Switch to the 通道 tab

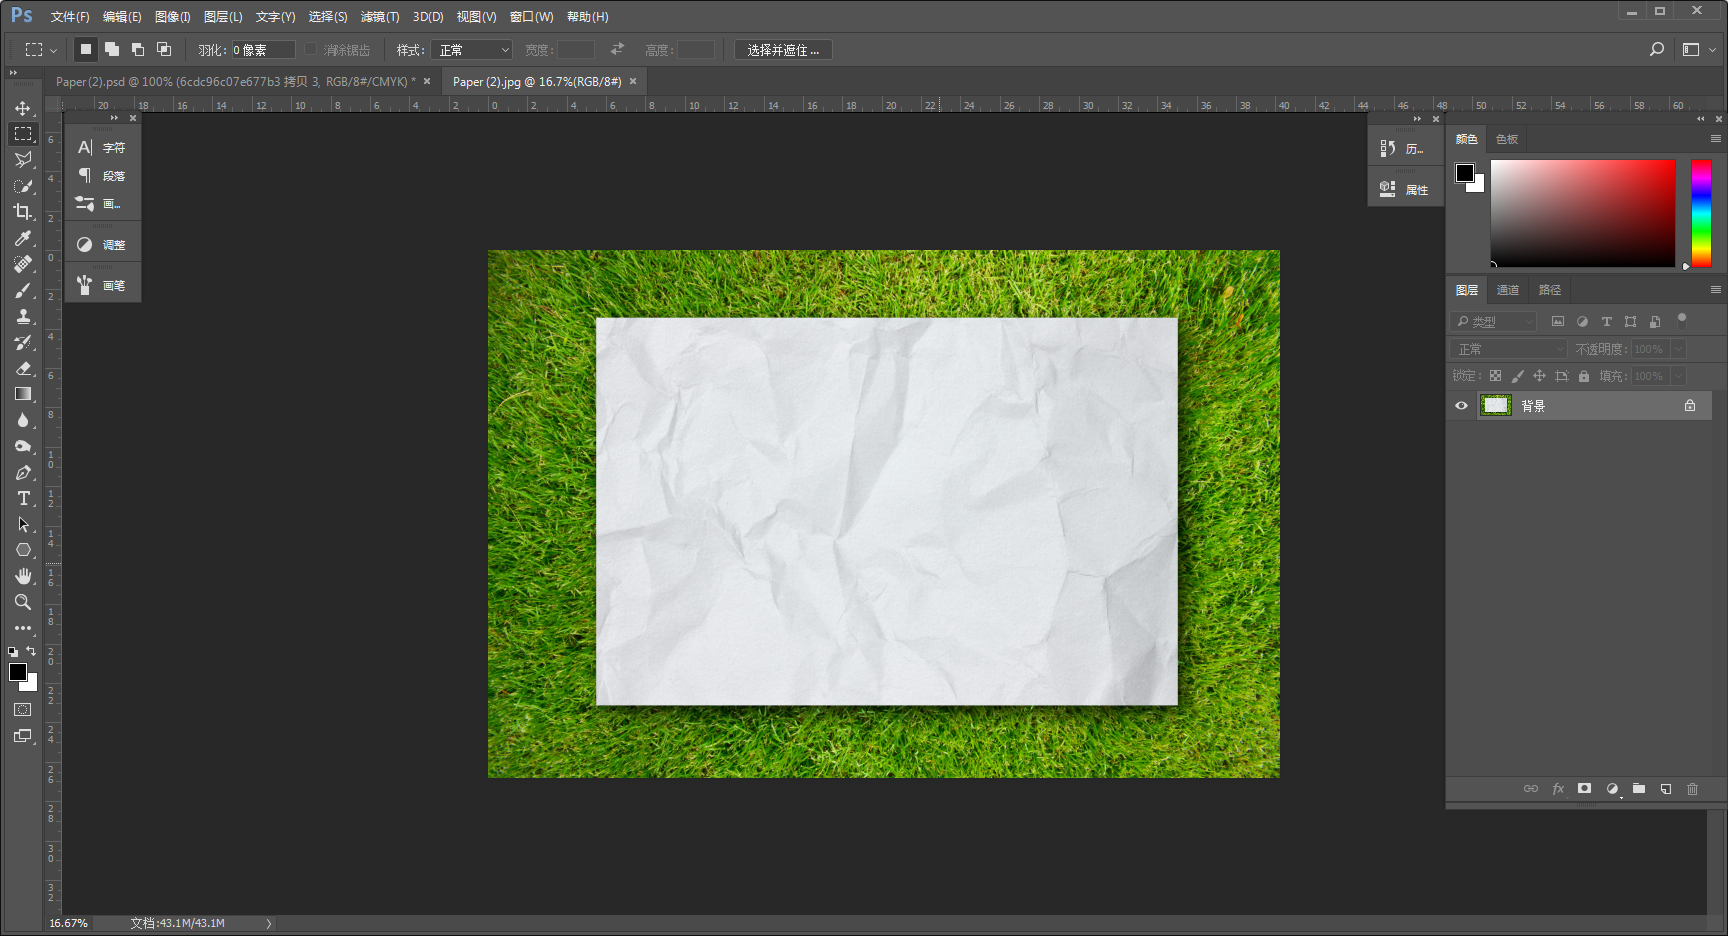(1508, 290)
